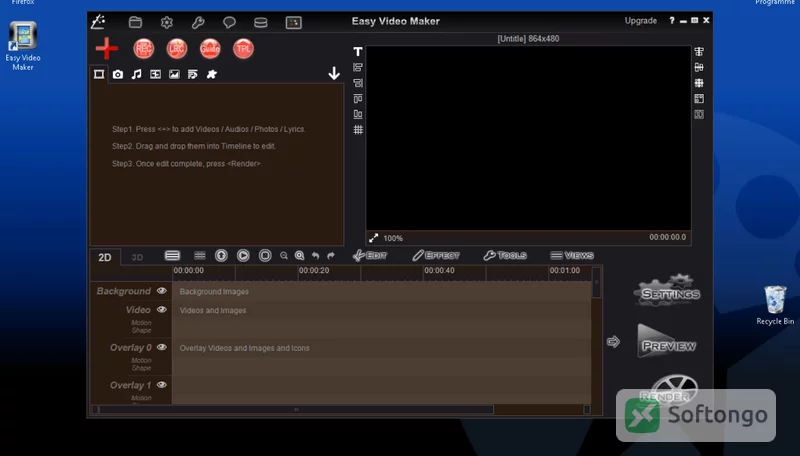Click the timeline grid view icon
Screen dimensions: 800x456
tap(199, 256)
